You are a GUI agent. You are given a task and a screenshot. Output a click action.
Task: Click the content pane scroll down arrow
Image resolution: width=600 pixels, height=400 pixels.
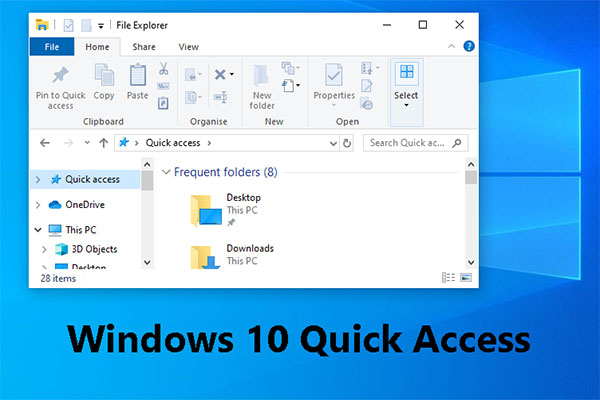(x=471, y=263)
